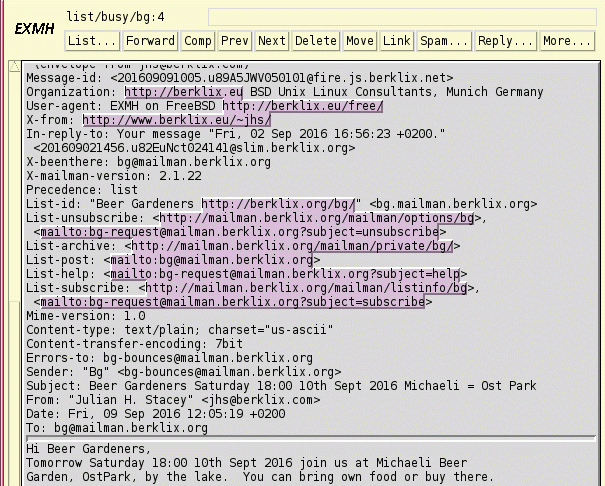605x486 pixels.
Task: Open the Spam... menu
Action: tap(443, 41)
